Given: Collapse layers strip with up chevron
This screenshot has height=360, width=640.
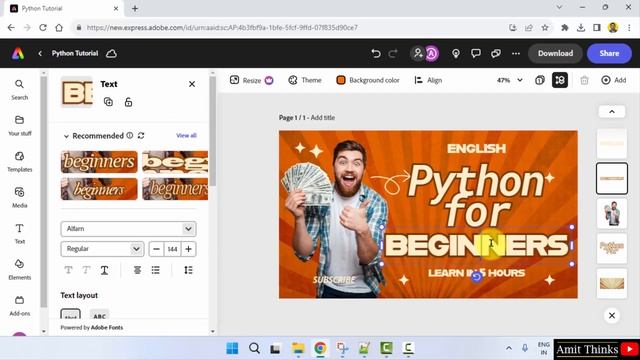Looking at the screenshot, I should click(x=612, y=112).
